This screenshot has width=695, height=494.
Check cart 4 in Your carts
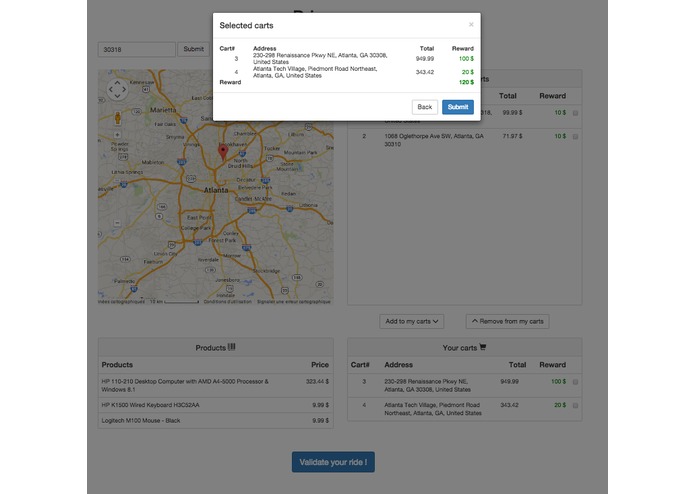tap(575, 405)
